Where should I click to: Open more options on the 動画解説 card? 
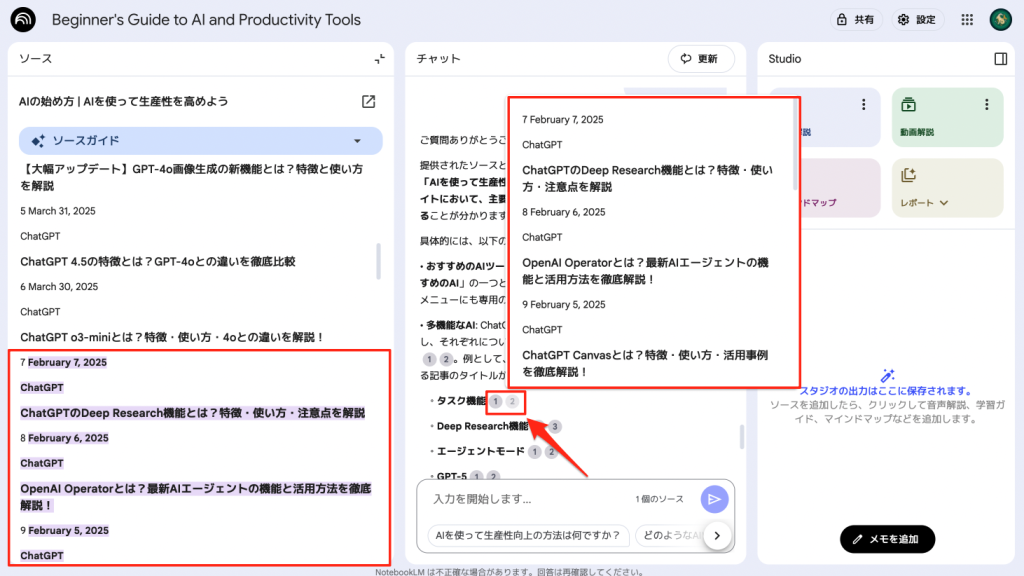[986, 105]
